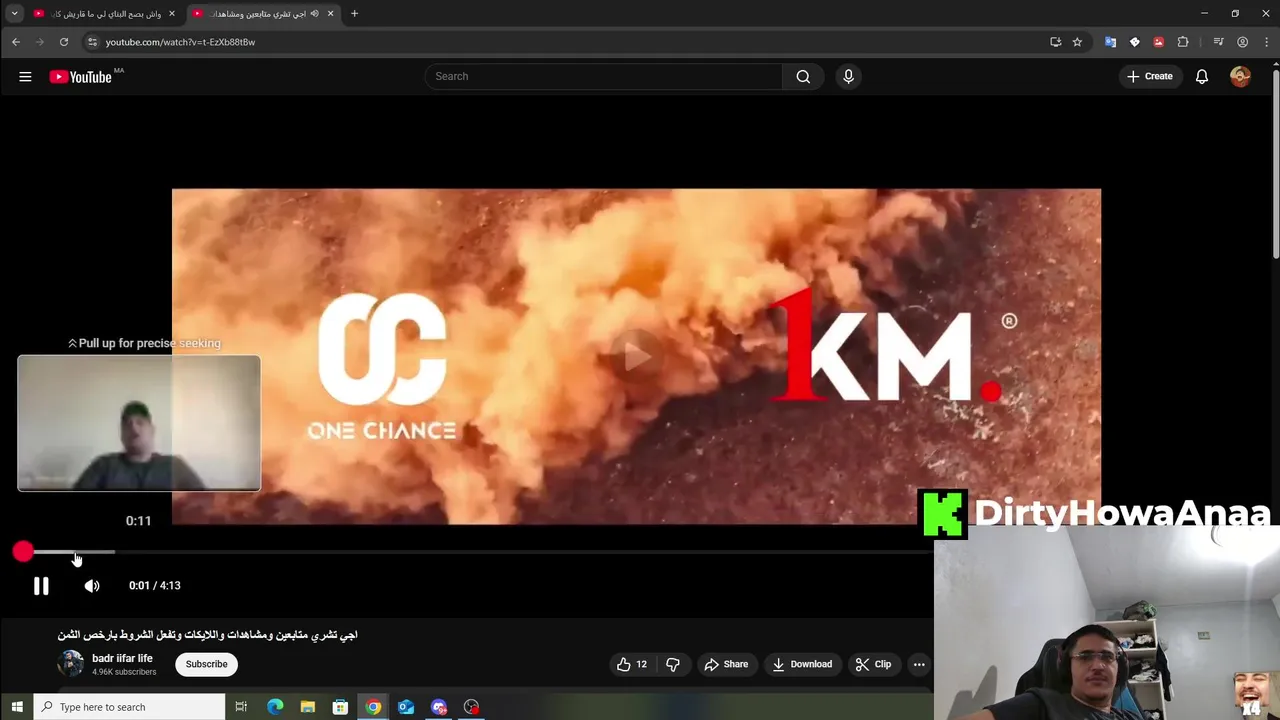Go to YouTube home via logo
Screen dimensions: 1280x720
click(x=81, y=77)
